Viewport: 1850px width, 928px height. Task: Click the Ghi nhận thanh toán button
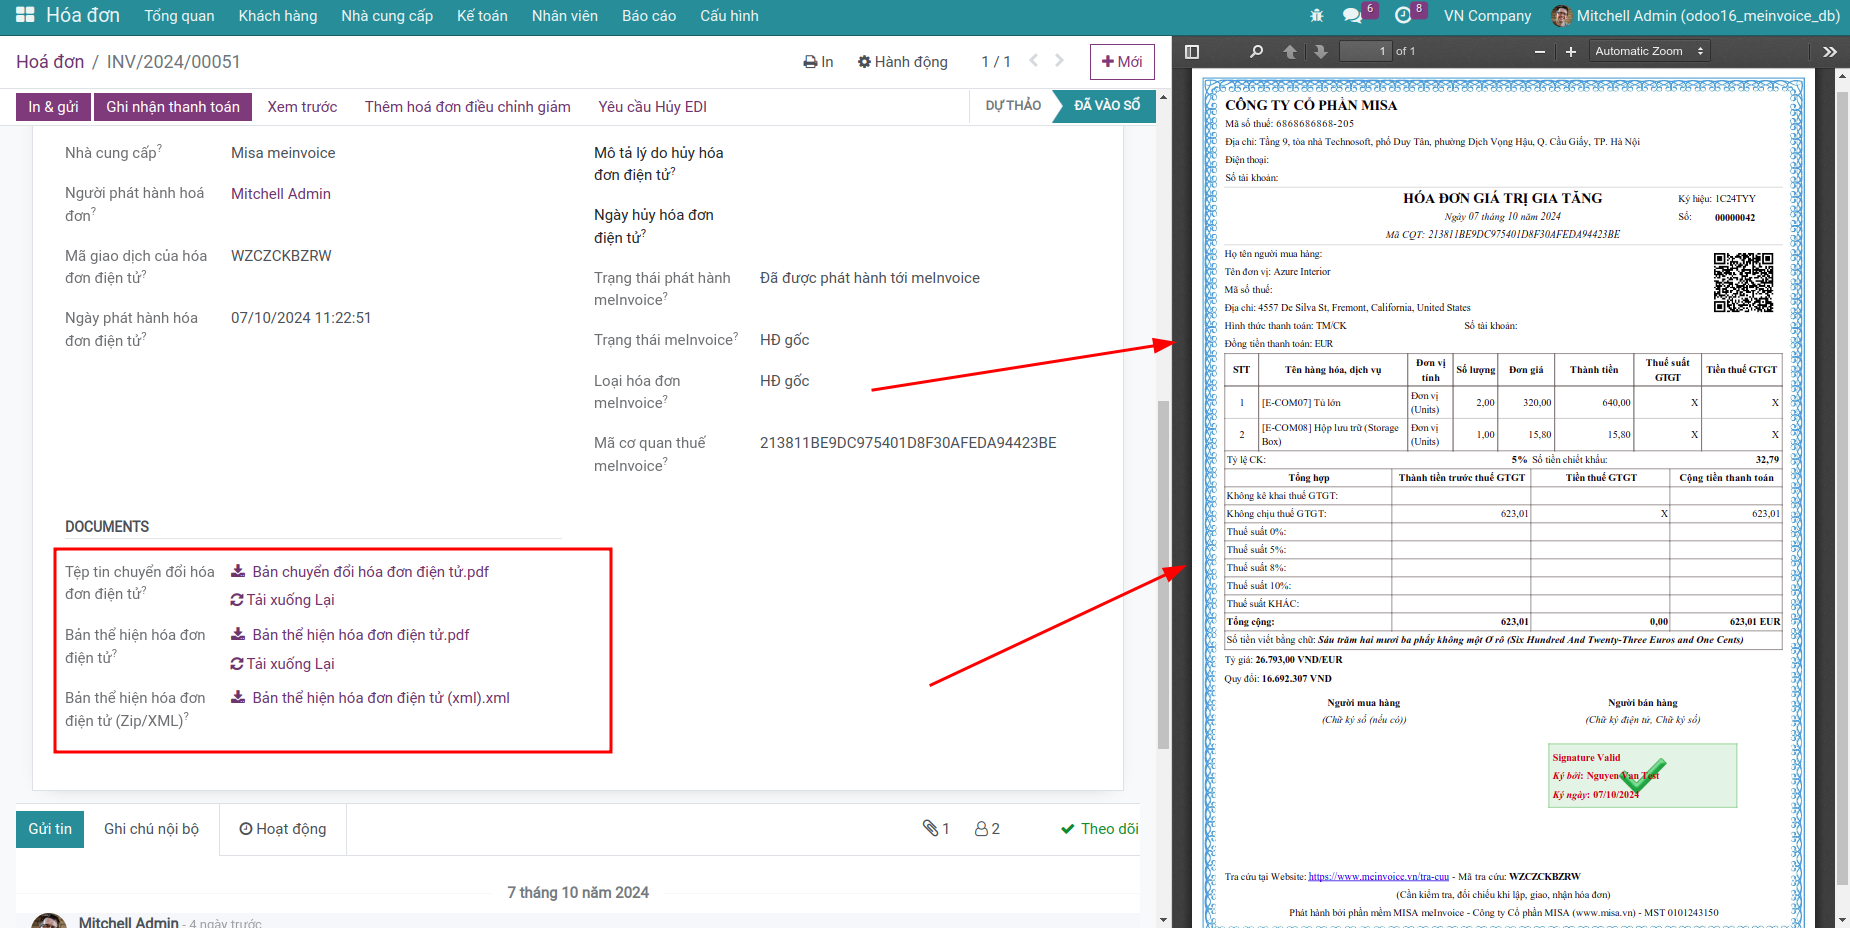[173, 107]
